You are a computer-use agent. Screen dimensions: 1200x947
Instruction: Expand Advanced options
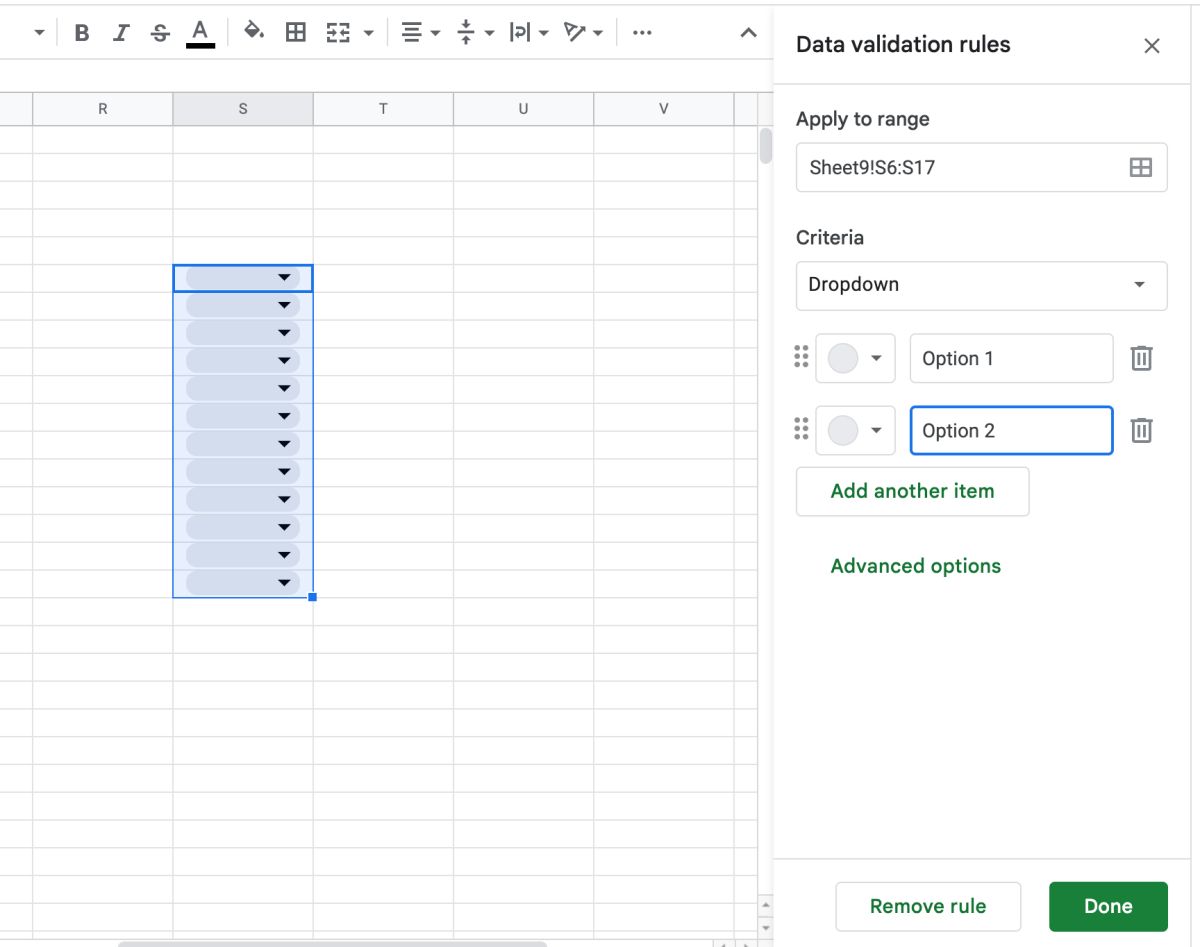tap(915, 566)
